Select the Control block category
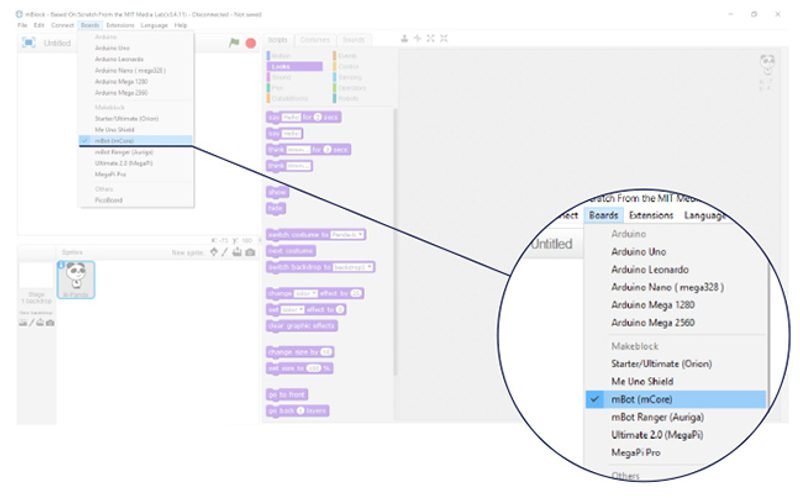This screenshot has height=499, width=800. click(360, 66)
